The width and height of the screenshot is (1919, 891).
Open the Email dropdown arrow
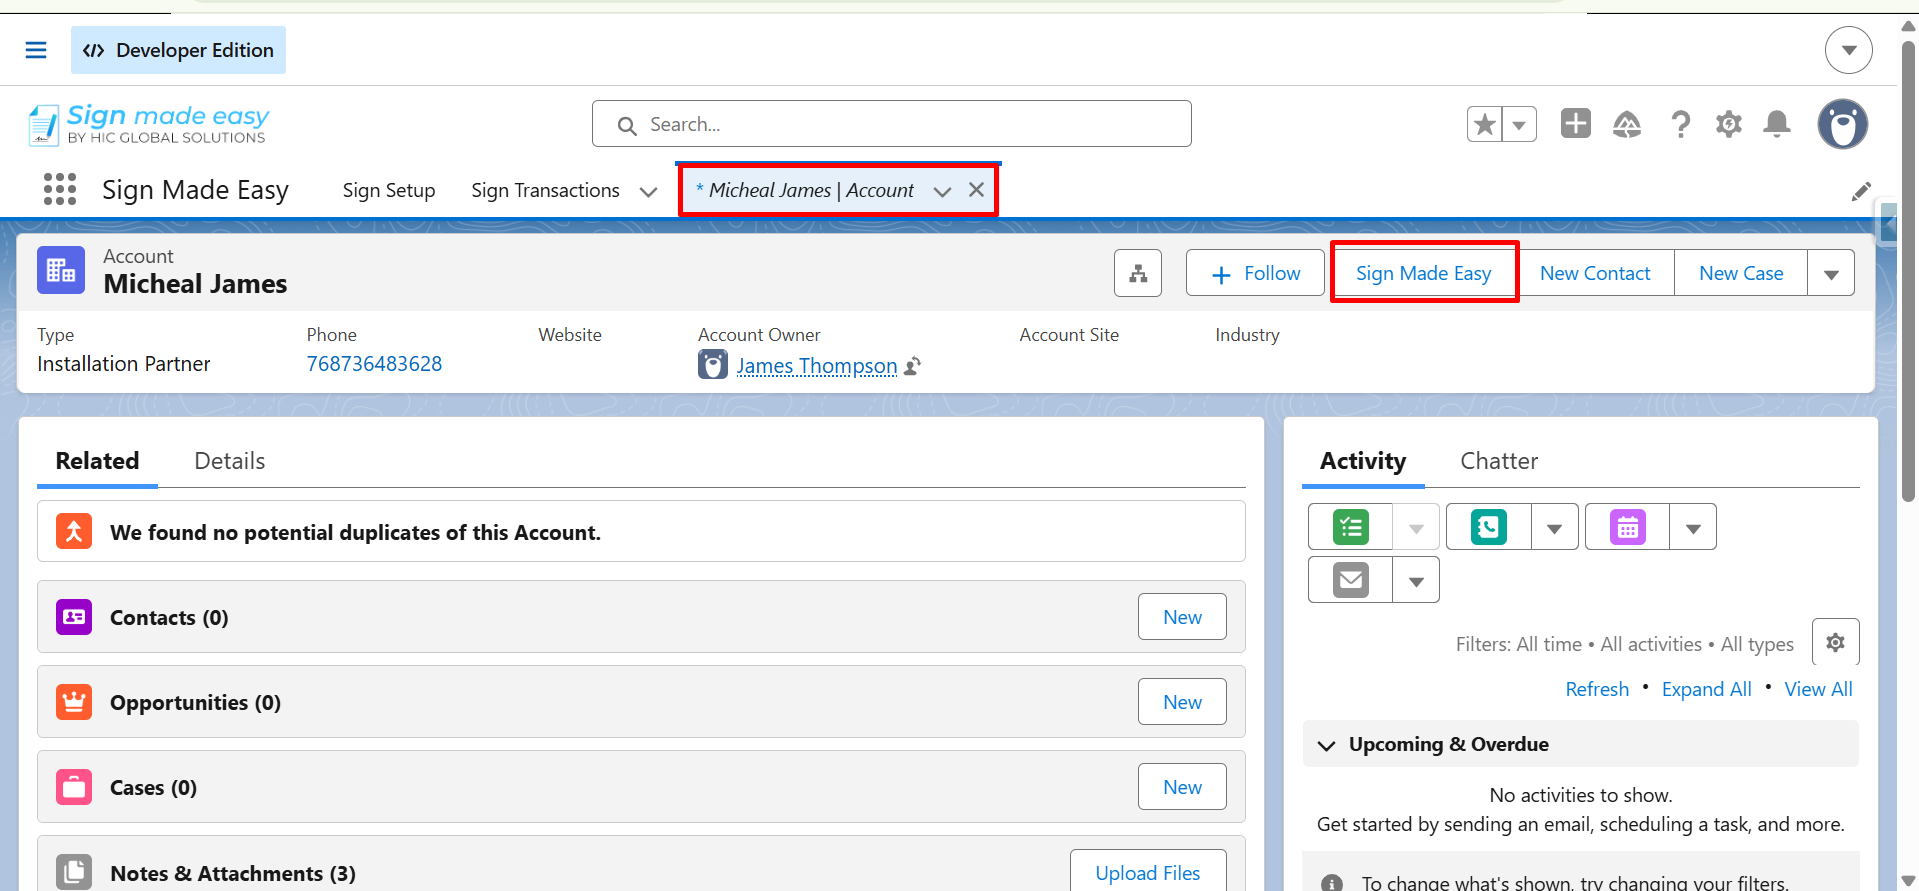tap(1416, 580)
